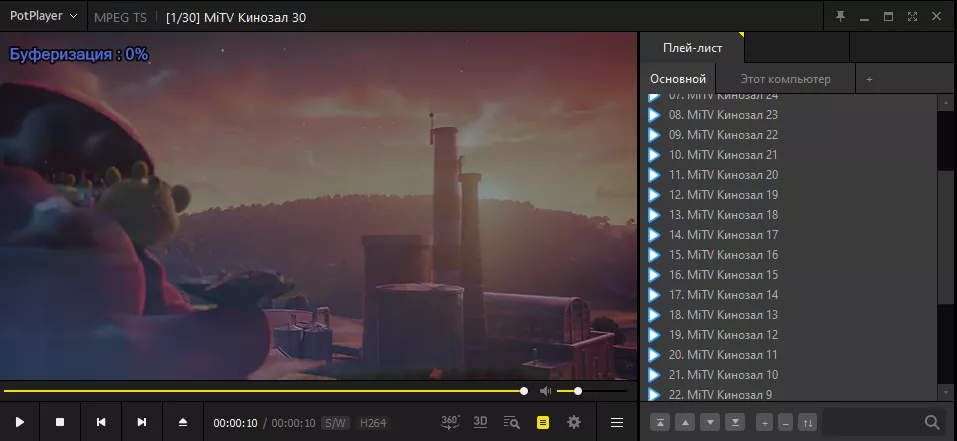Select playlist item 11. MiTV Кинозал 20
The image size is (957, 441).
tap(790, 175)
